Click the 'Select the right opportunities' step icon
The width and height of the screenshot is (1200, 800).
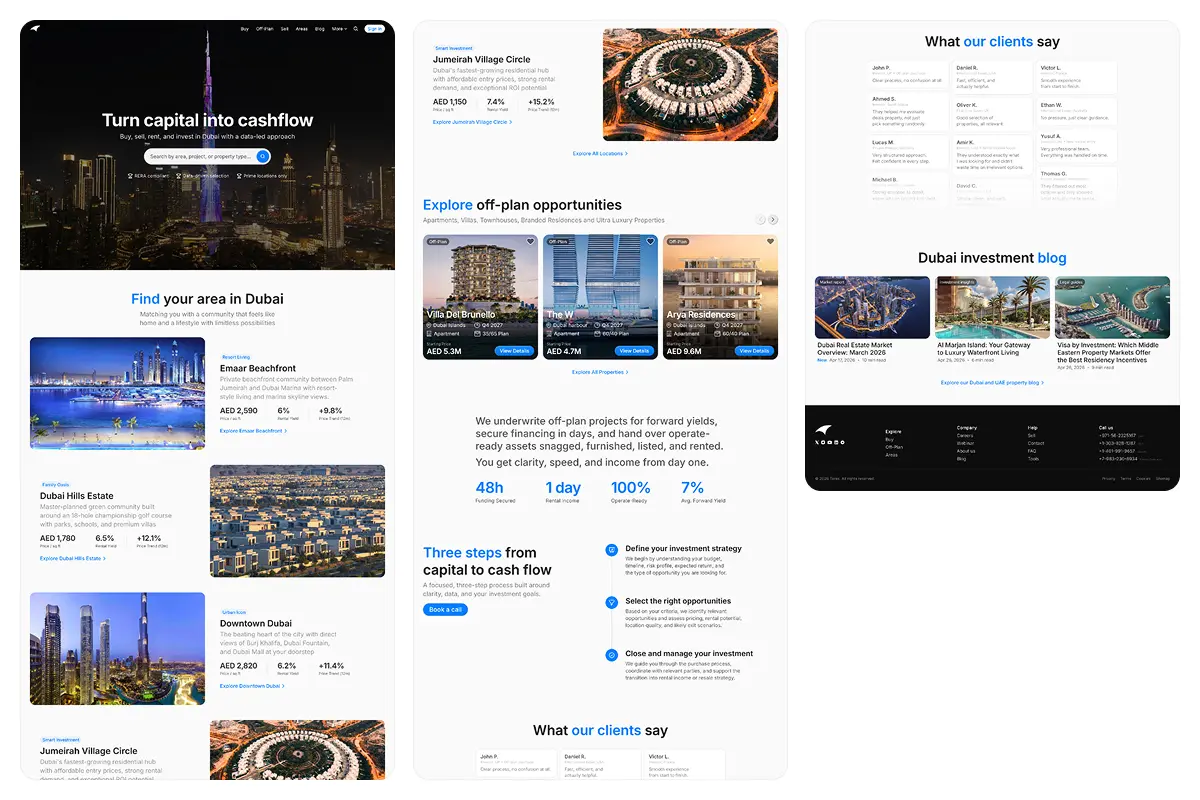612,602
